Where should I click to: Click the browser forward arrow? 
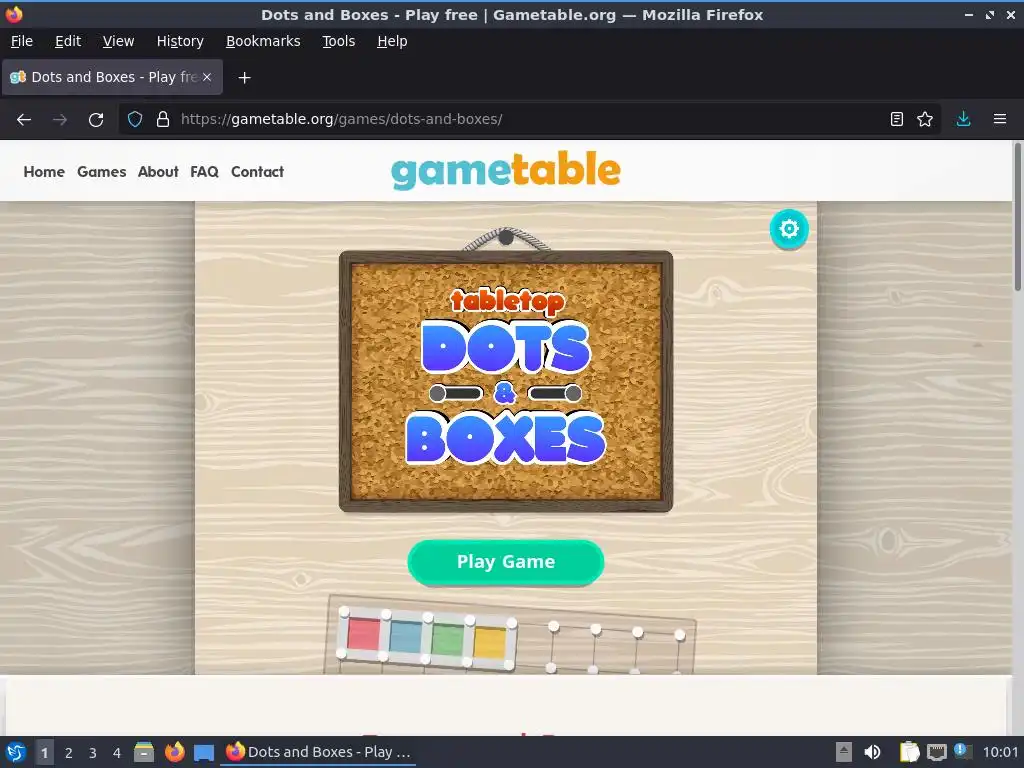tap(59, 120)
